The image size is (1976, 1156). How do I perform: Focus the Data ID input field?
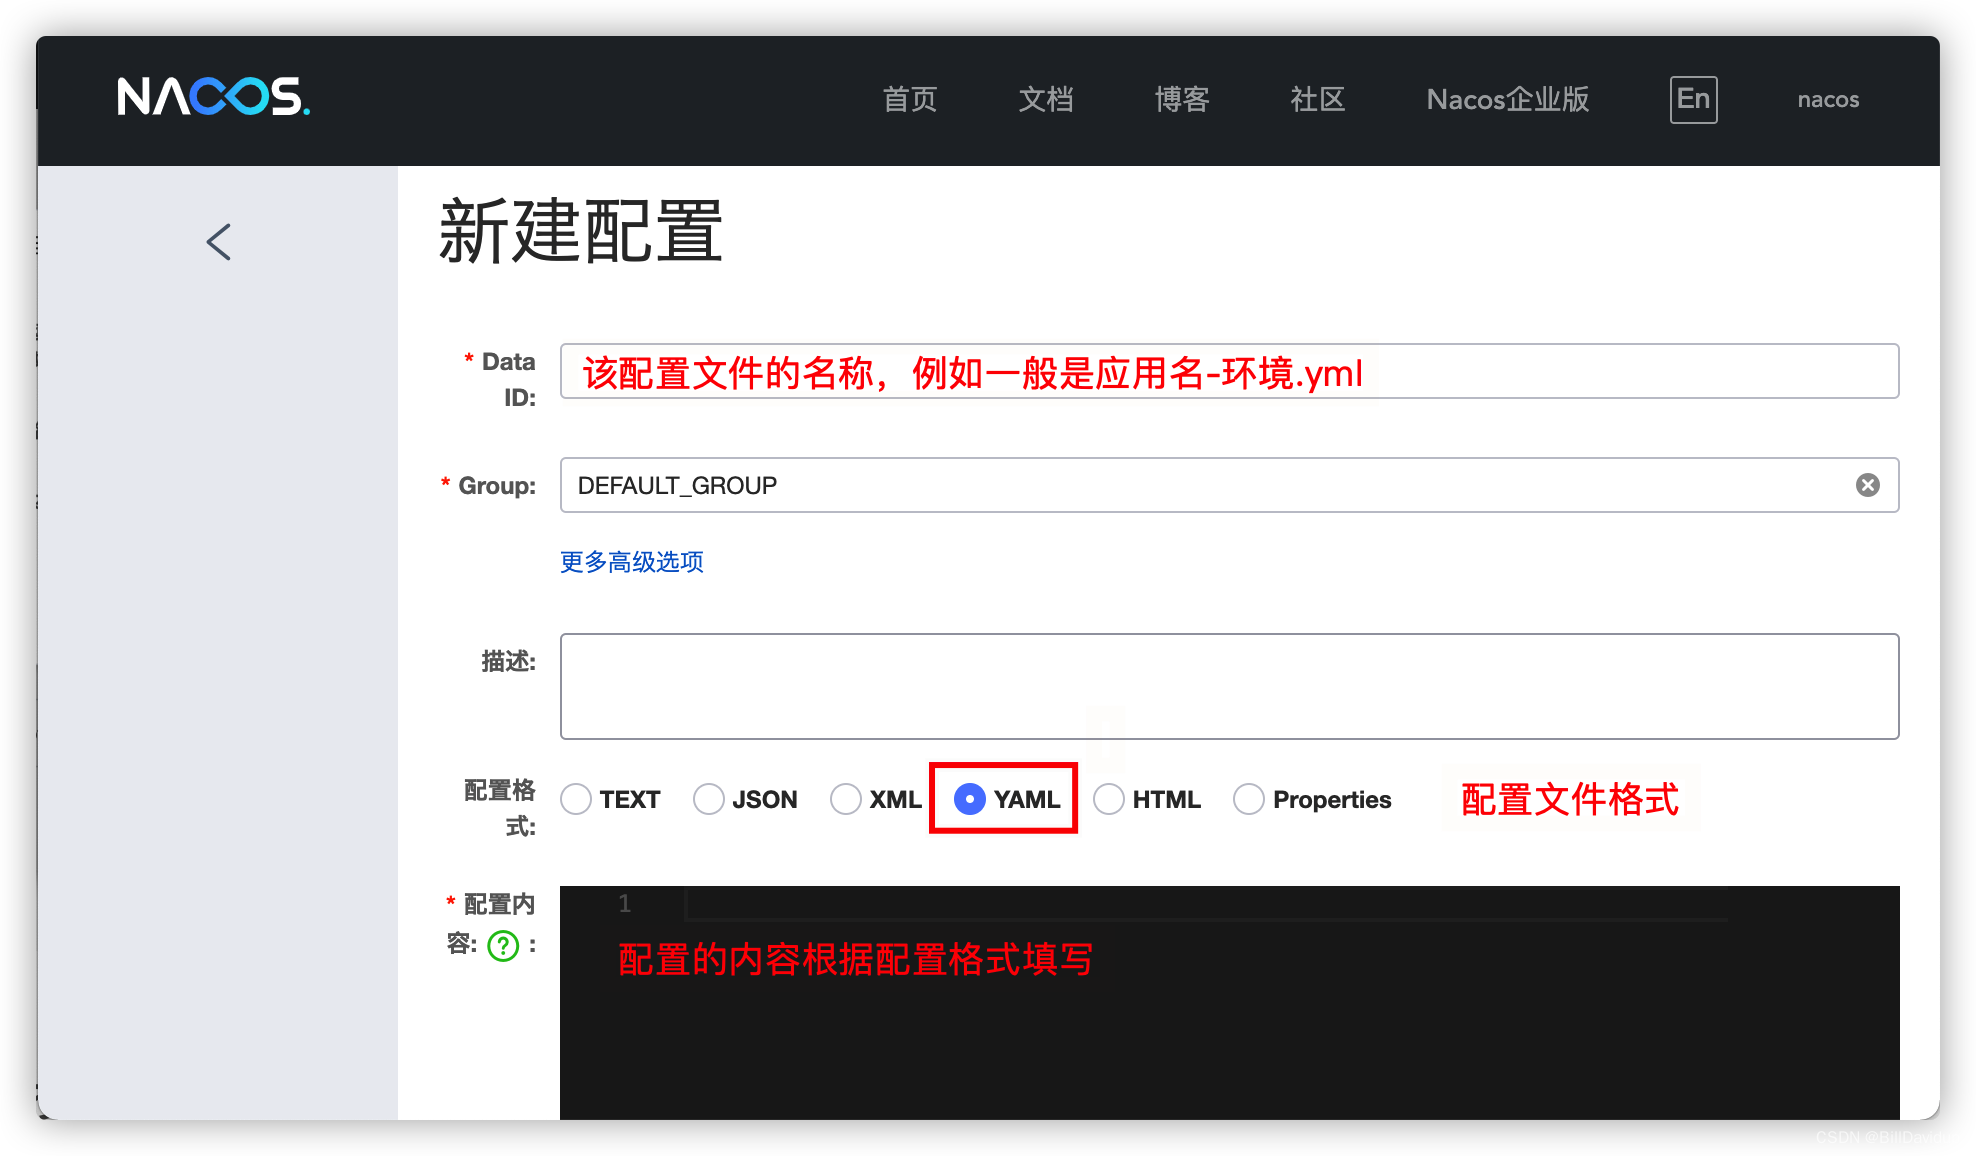pos(1229,371)
